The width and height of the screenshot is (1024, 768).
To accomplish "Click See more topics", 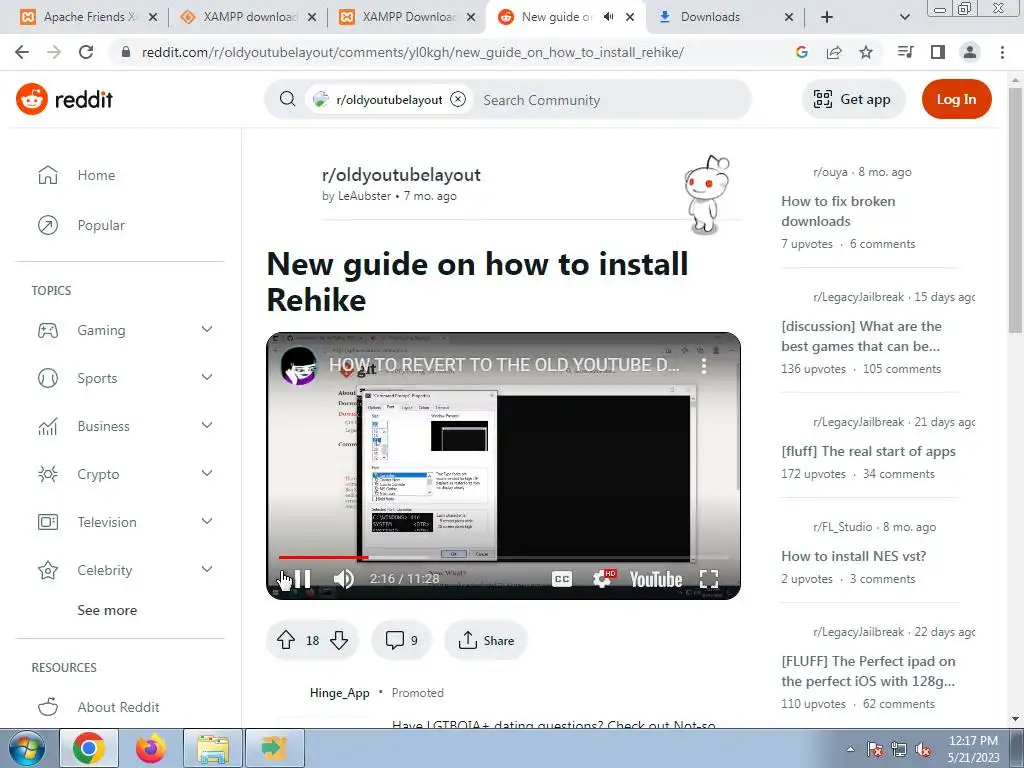I will 107,610.
